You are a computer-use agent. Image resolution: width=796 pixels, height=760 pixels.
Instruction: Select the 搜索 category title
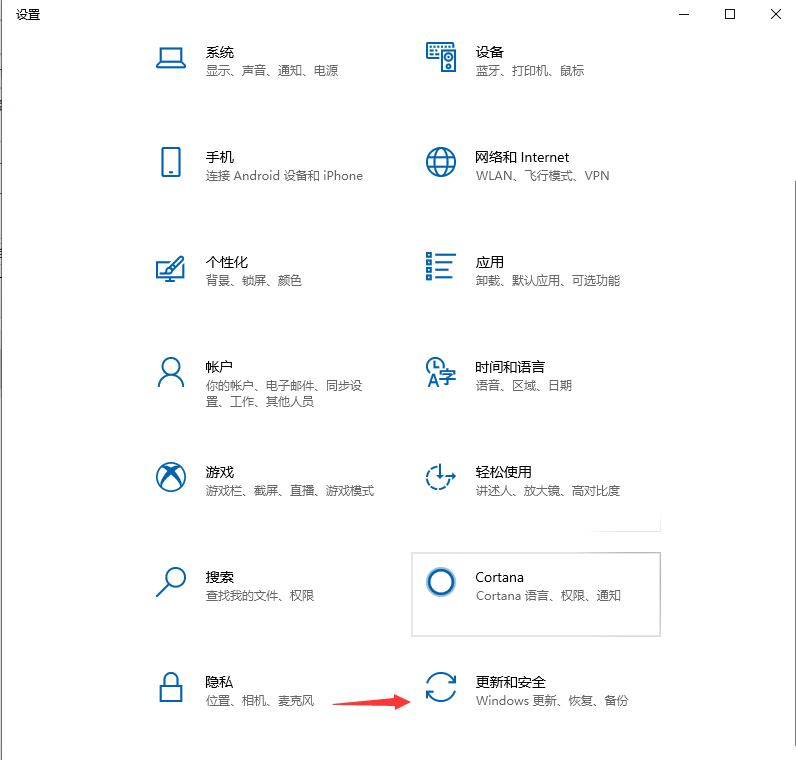[219, 577]
